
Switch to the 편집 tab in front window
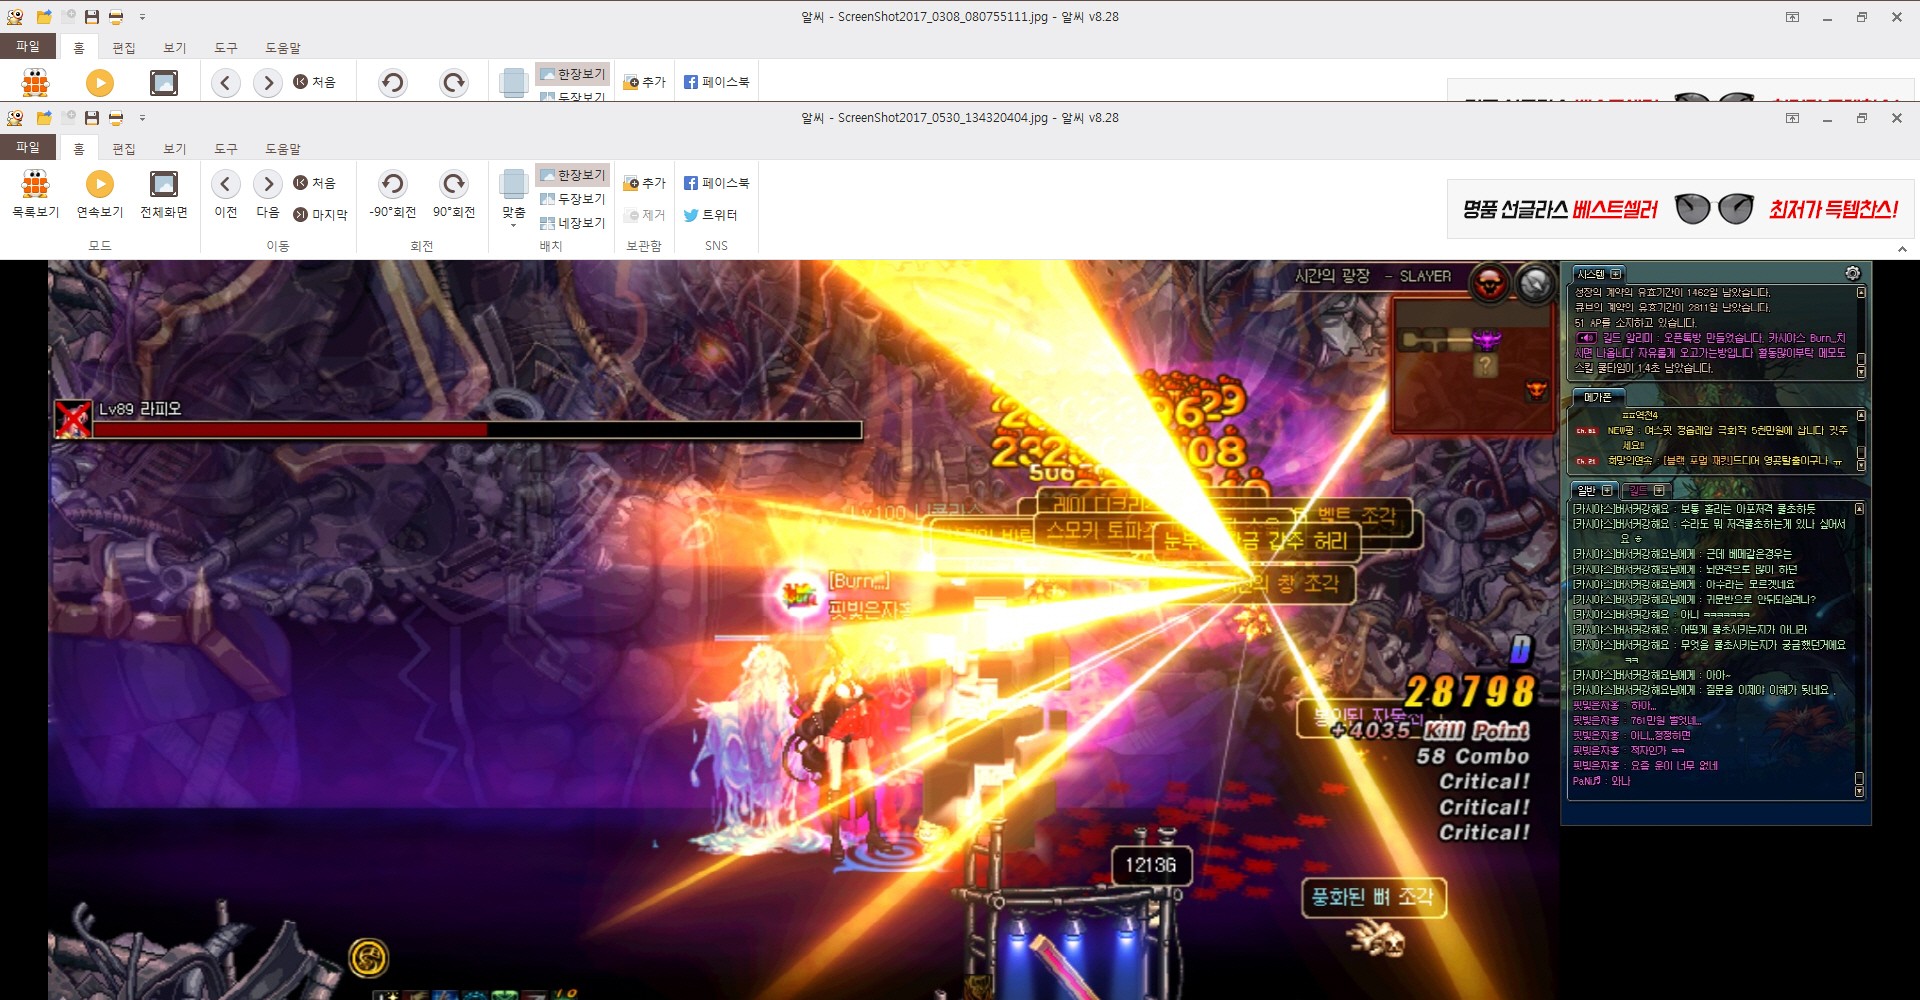[x=124, y=148]
